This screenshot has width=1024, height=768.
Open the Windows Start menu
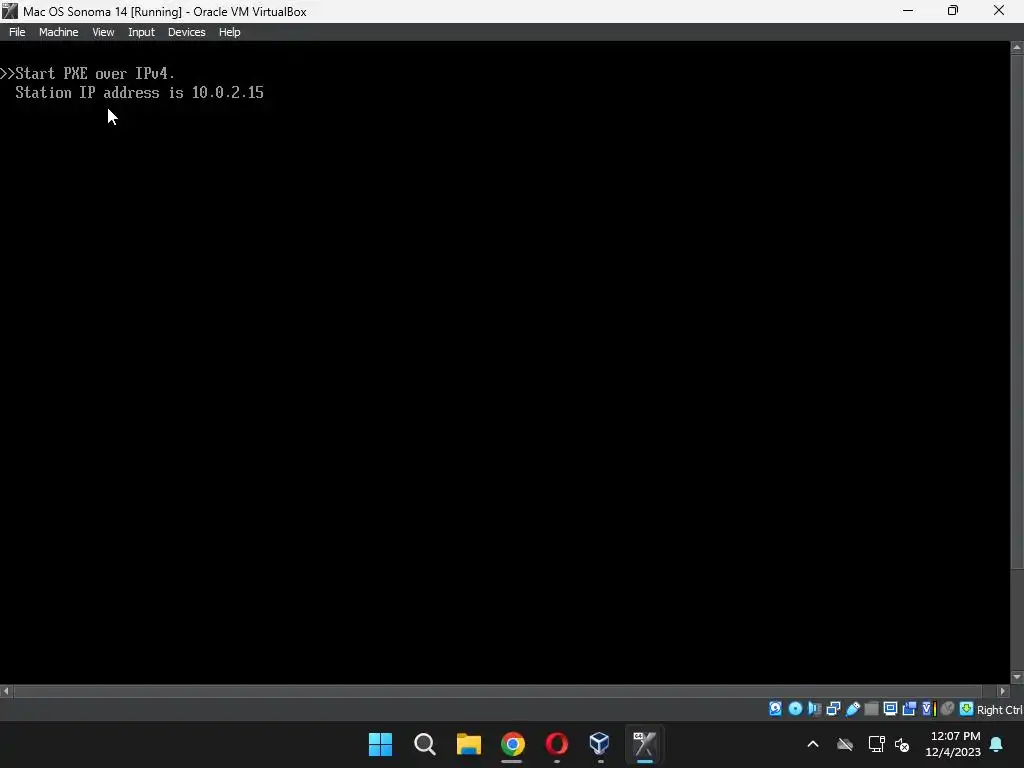(380, 744)
